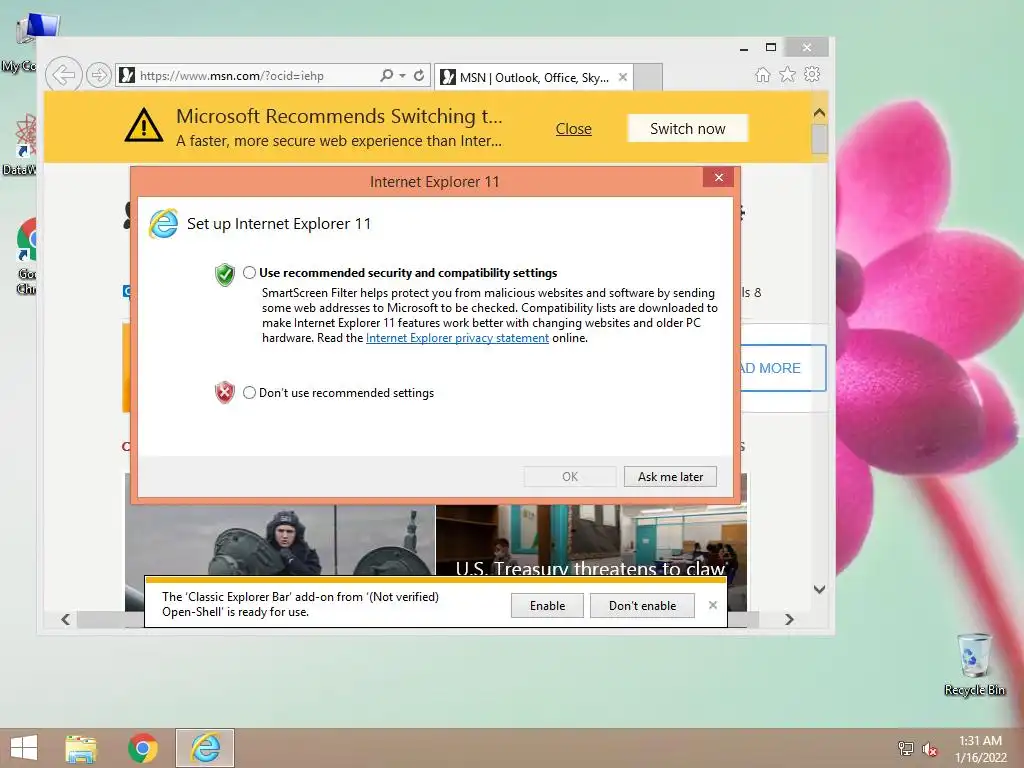The image size is (1024, 768).
Task: Close the MSN browser tab
Action: 623,77
